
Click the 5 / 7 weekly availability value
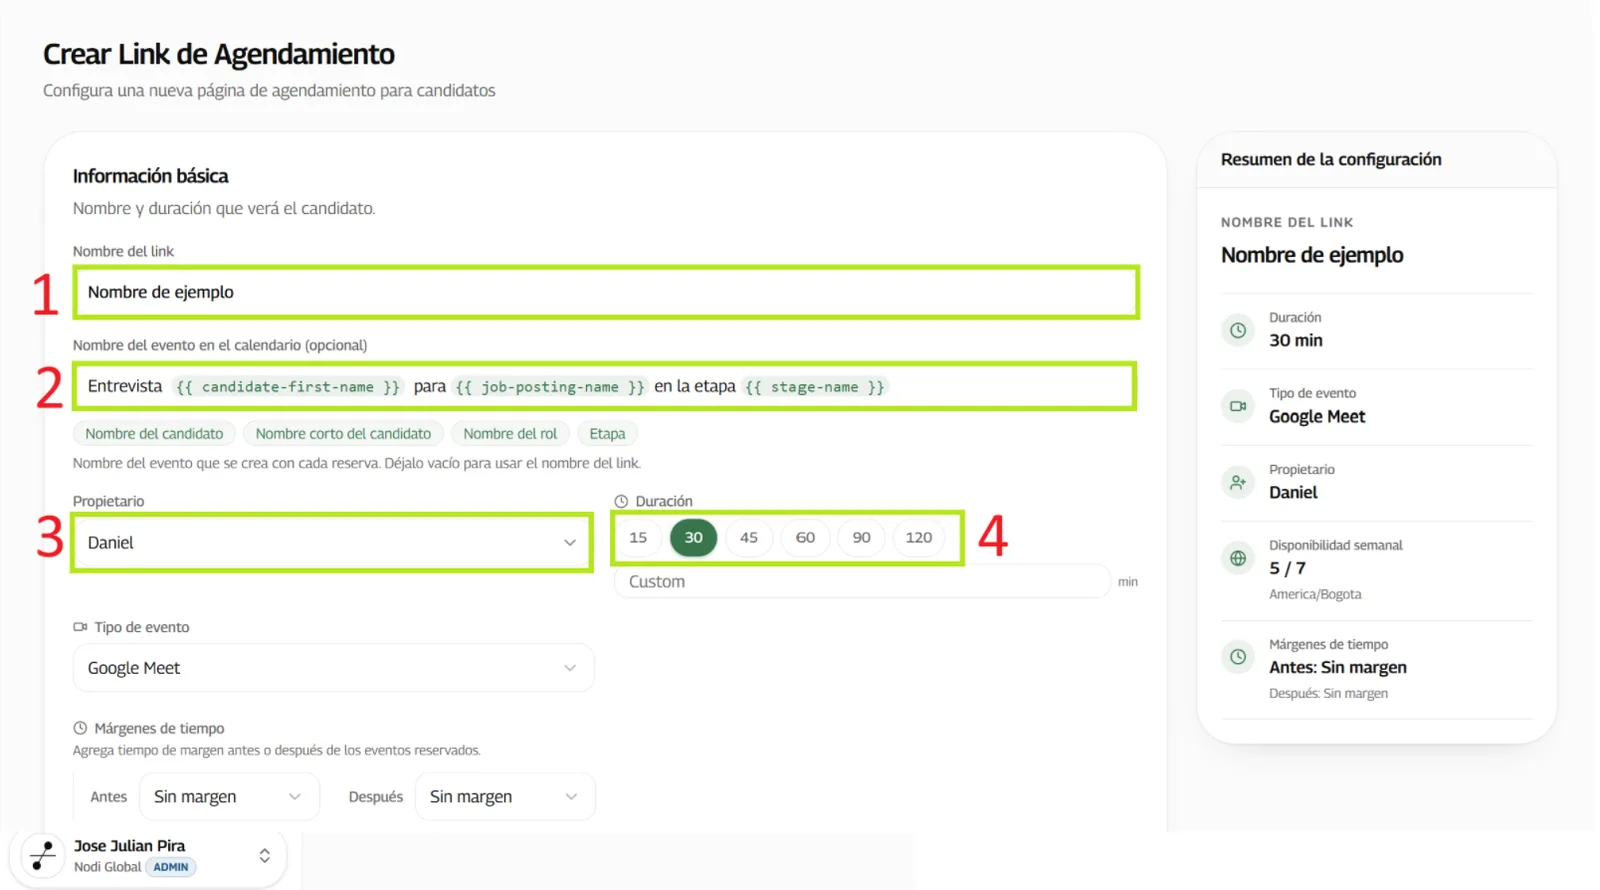1287,568
